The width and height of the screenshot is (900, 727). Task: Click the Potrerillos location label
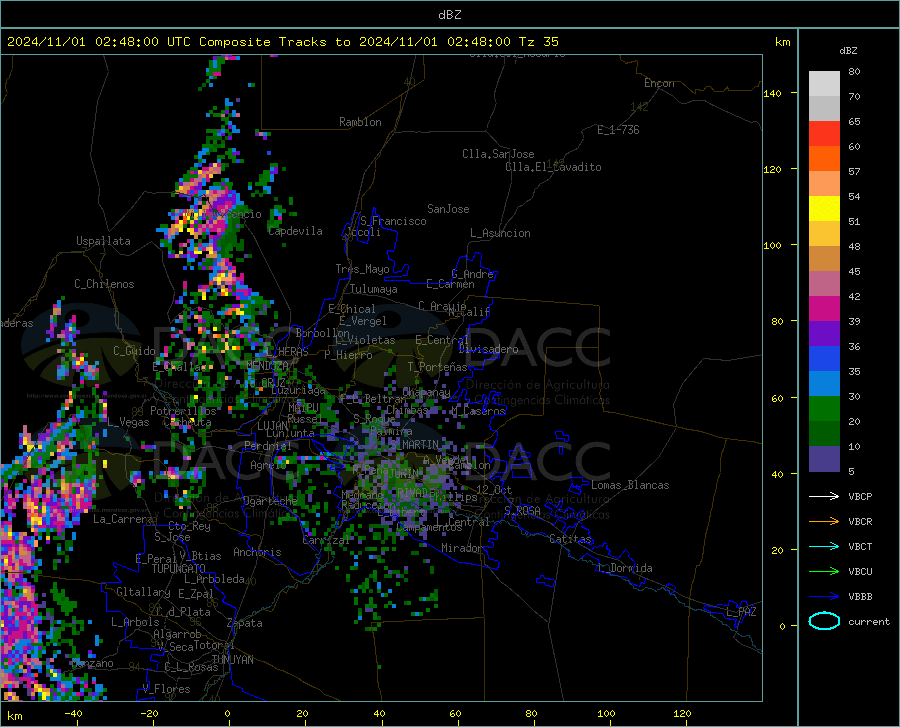tap(183, 411)
